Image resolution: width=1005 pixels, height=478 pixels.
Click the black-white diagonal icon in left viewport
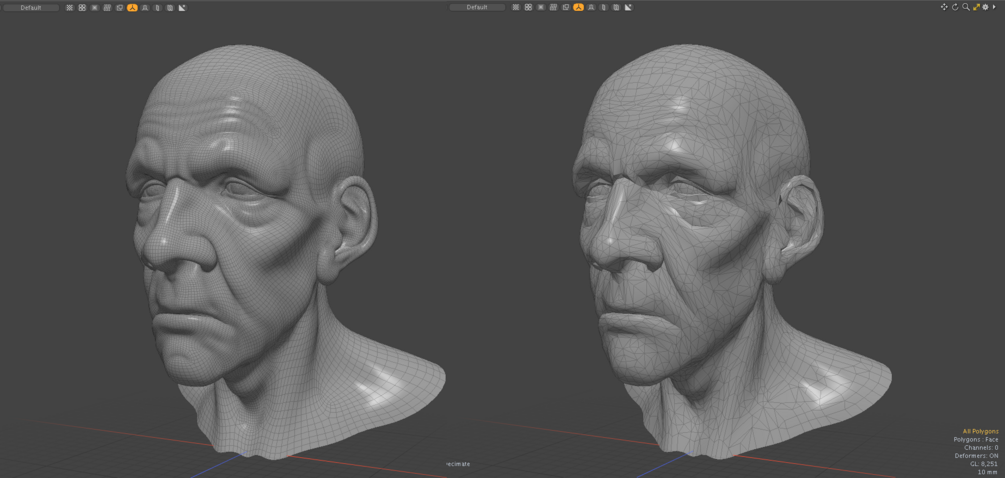(182, 8)
